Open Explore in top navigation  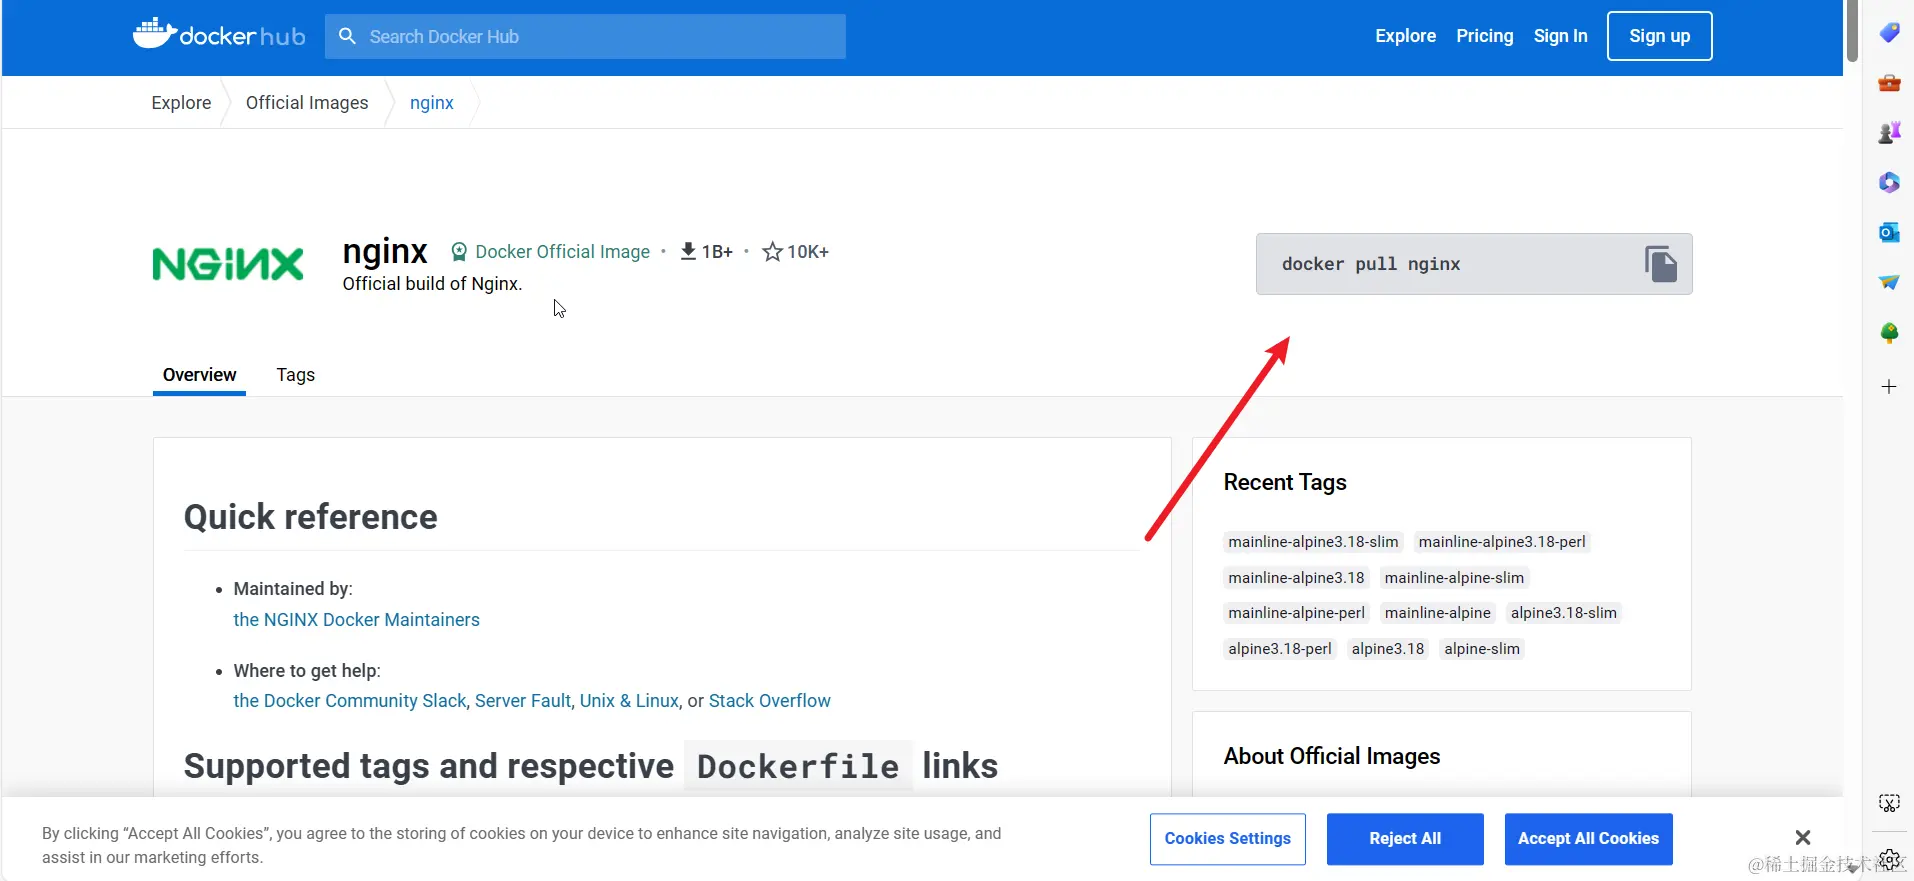click(x=1405, y=36)
